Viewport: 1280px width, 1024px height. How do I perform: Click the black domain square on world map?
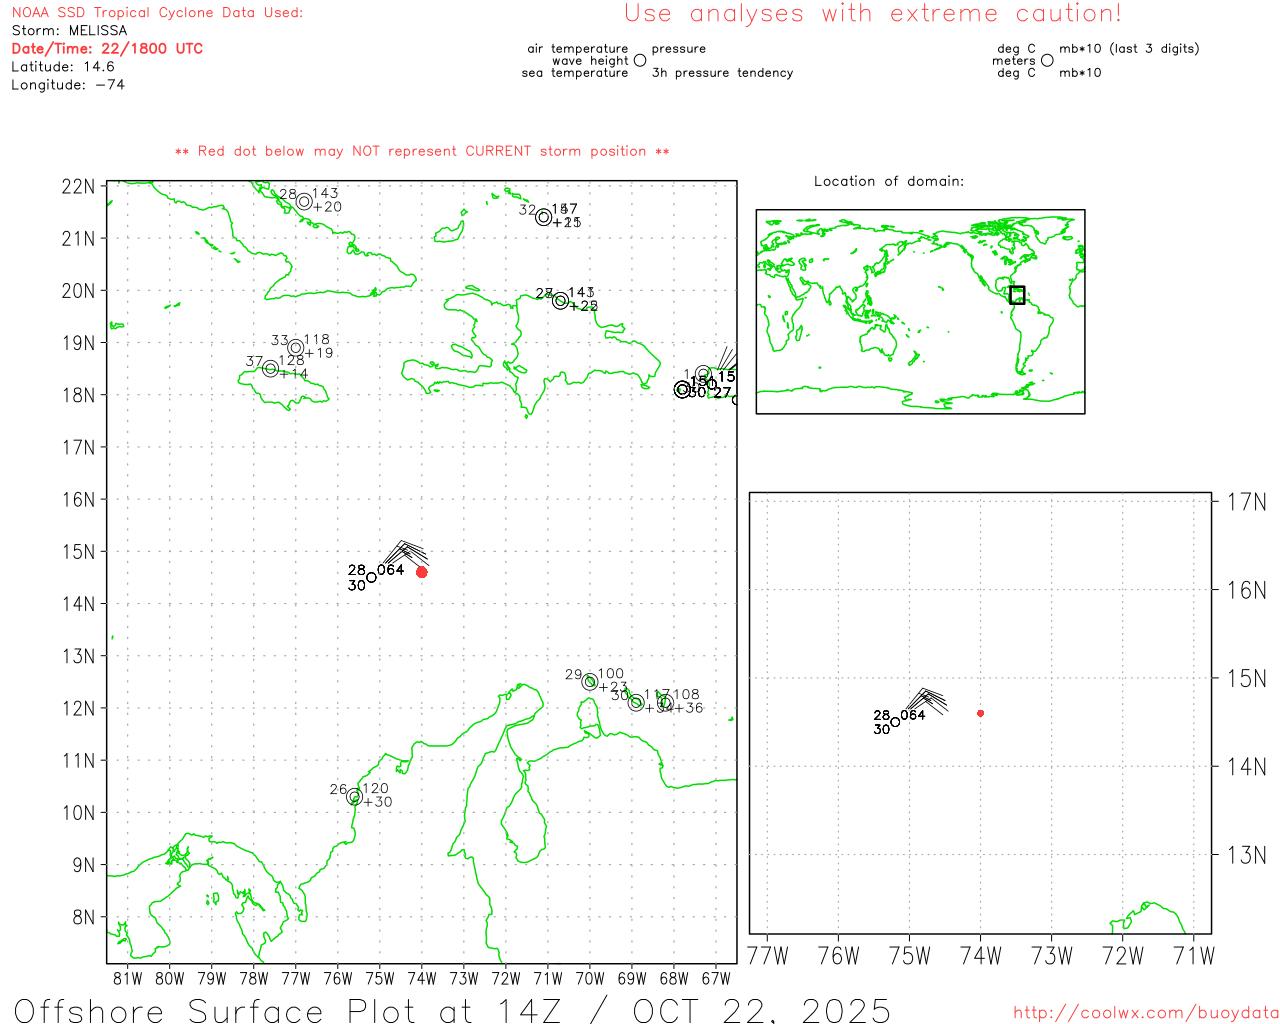pos(1017,295)
